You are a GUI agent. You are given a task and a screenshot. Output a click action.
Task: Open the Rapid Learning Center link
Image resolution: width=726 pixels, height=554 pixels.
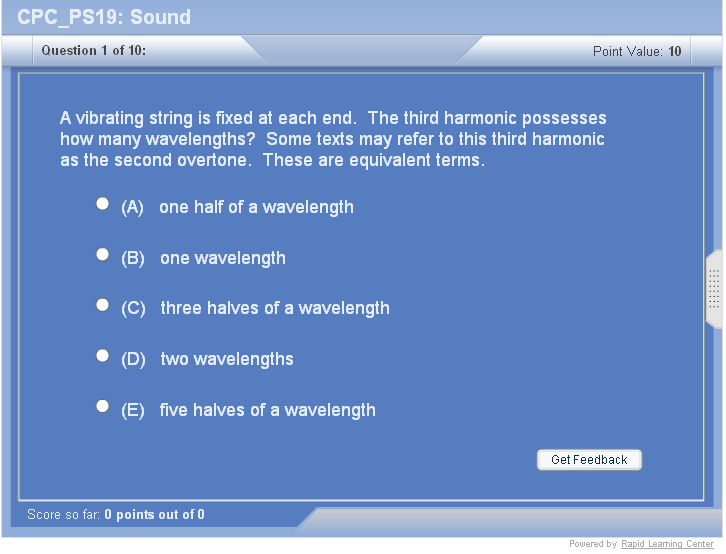(x=667, y=544)
